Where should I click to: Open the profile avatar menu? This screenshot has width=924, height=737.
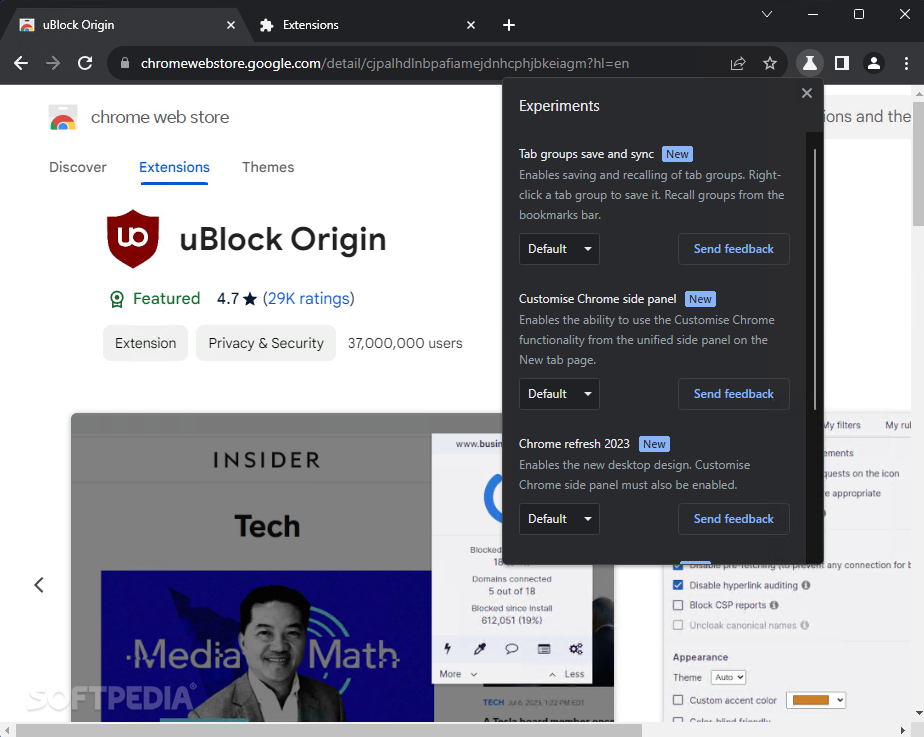point(874,63)
